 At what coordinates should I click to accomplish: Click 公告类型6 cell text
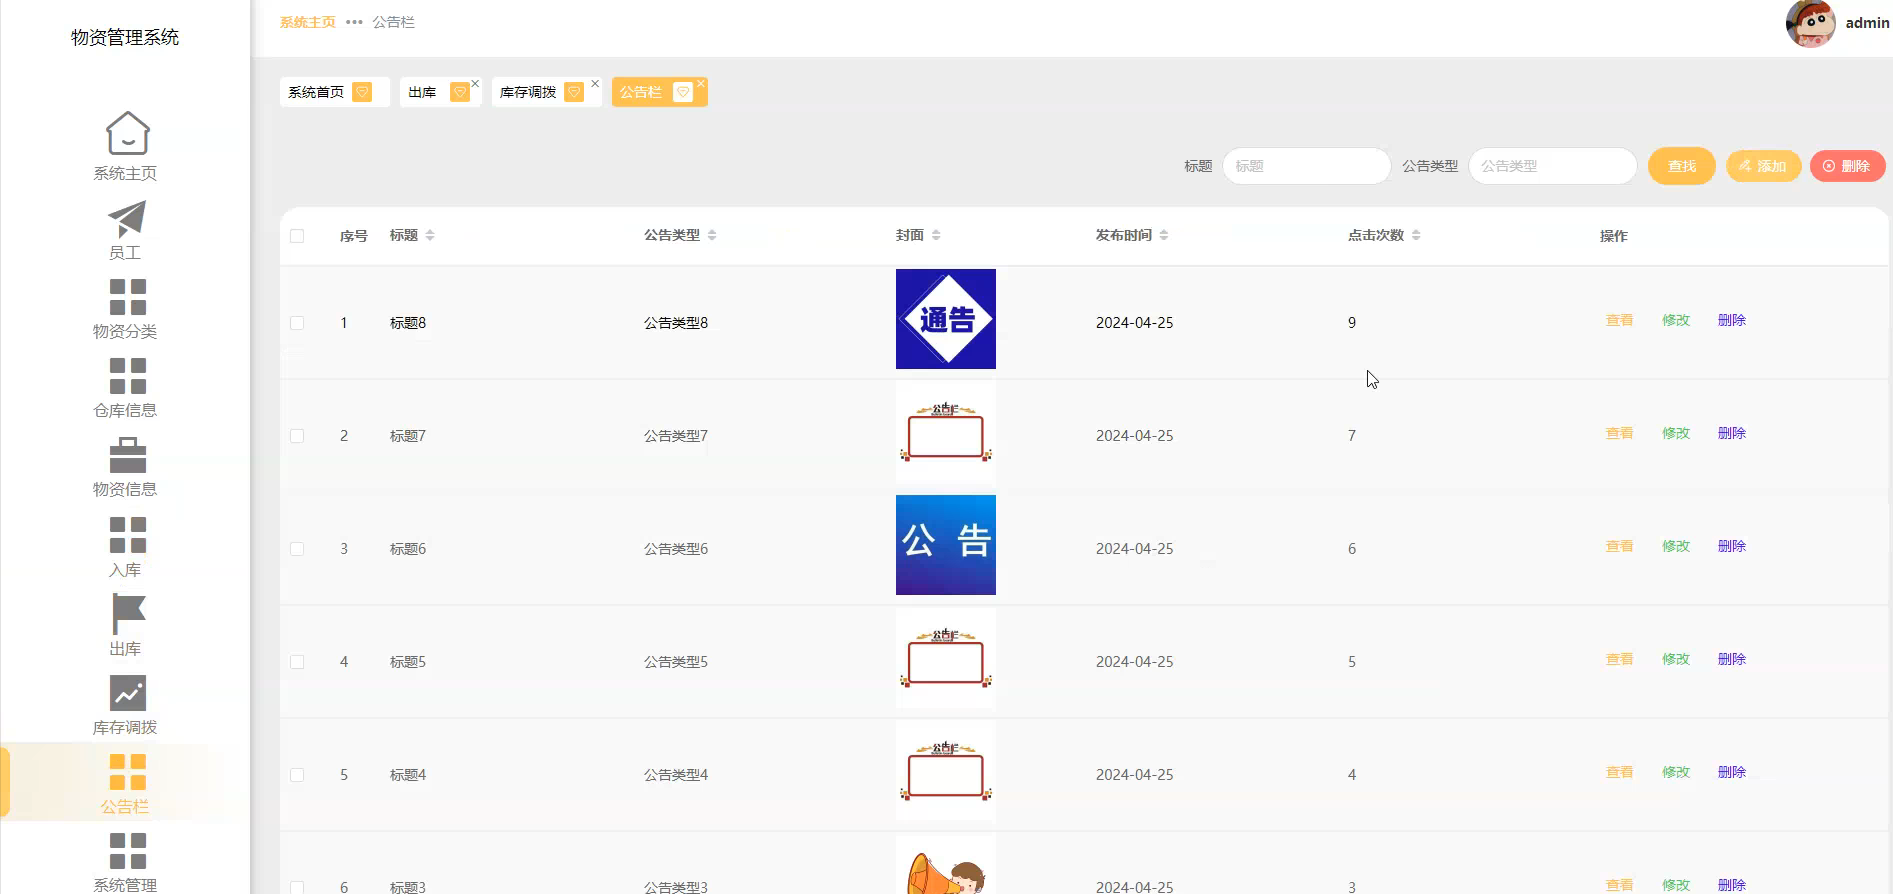[676, 549]
